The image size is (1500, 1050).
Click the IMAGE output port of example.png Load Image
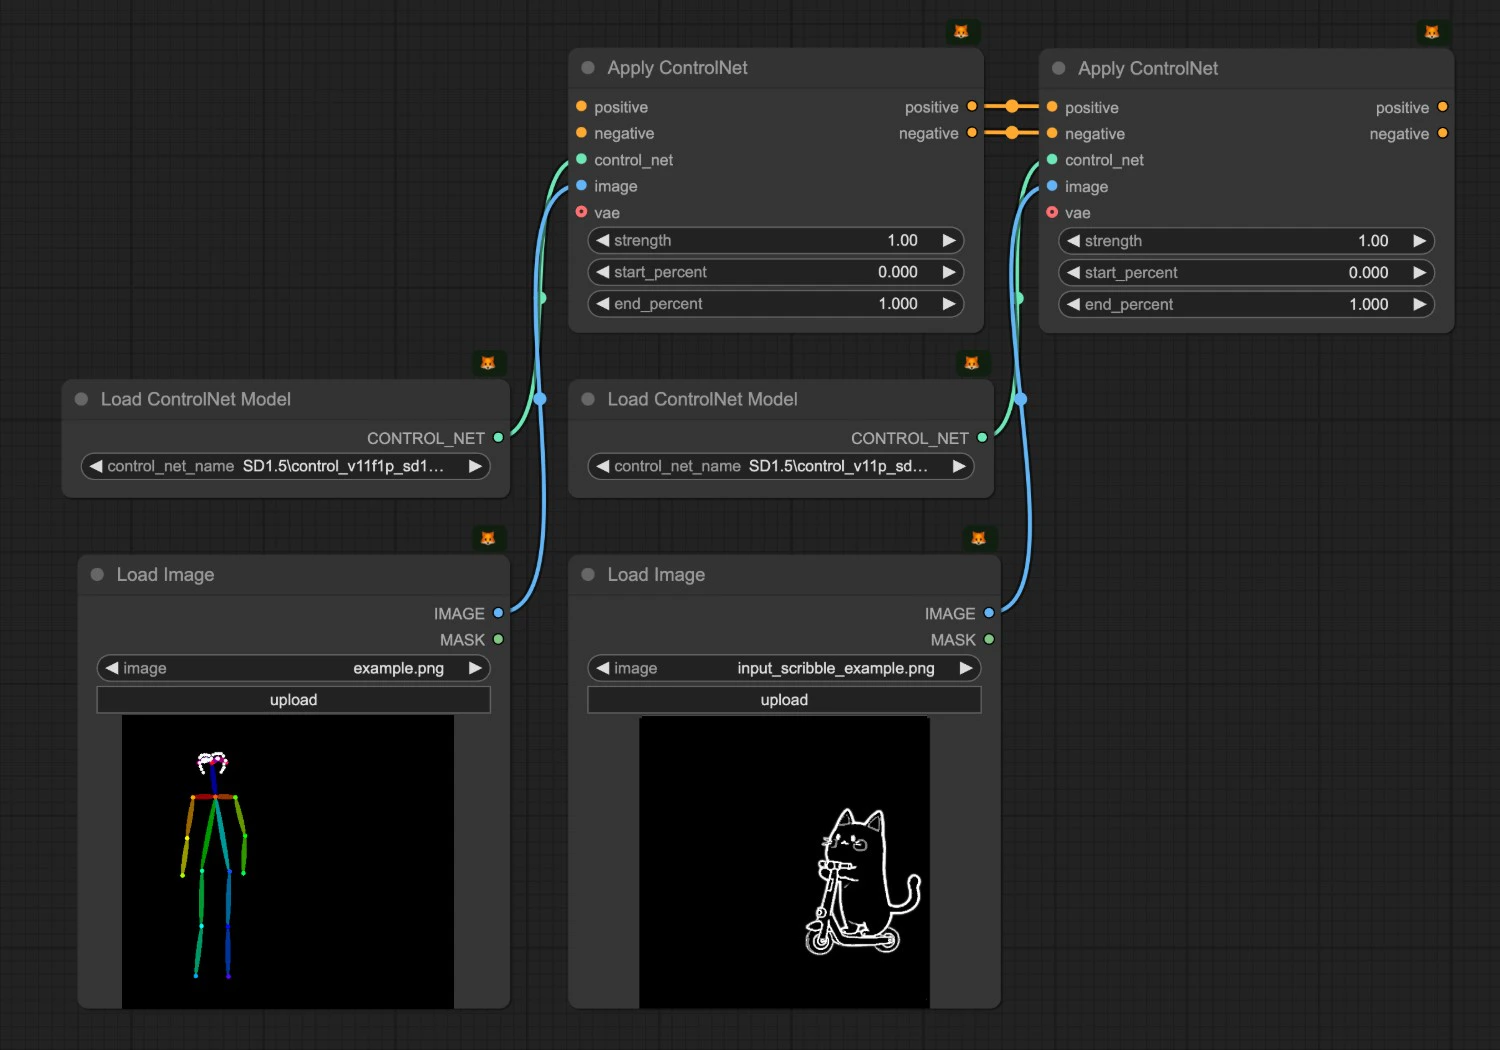pos(498,613)
